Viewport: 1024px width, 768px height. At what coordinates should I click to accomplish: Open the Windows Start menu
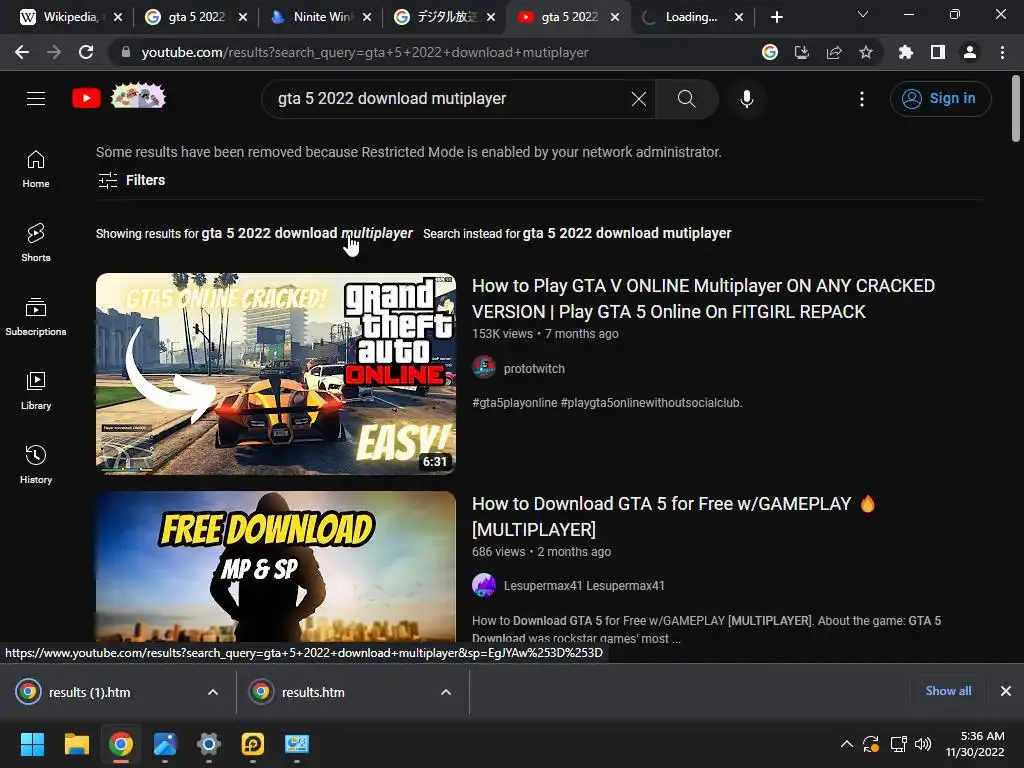pos(32,744)
